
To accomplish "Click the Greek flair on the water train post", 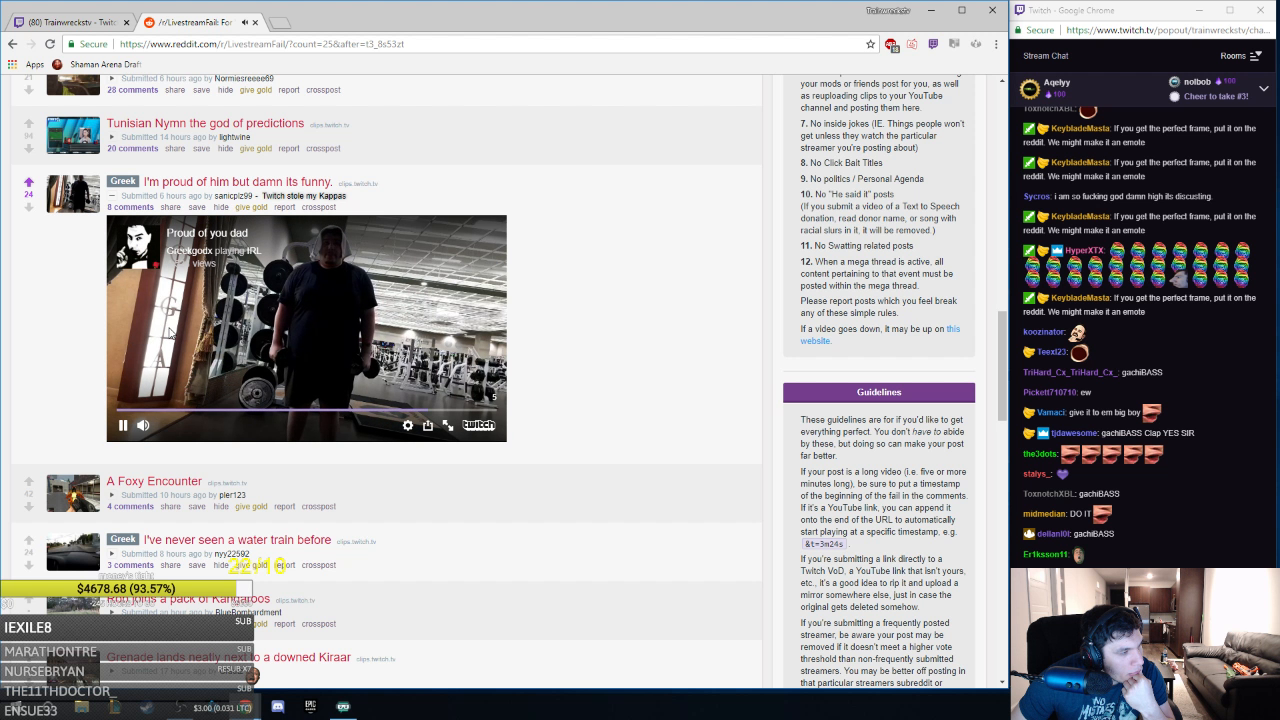I will click(123, 540).
